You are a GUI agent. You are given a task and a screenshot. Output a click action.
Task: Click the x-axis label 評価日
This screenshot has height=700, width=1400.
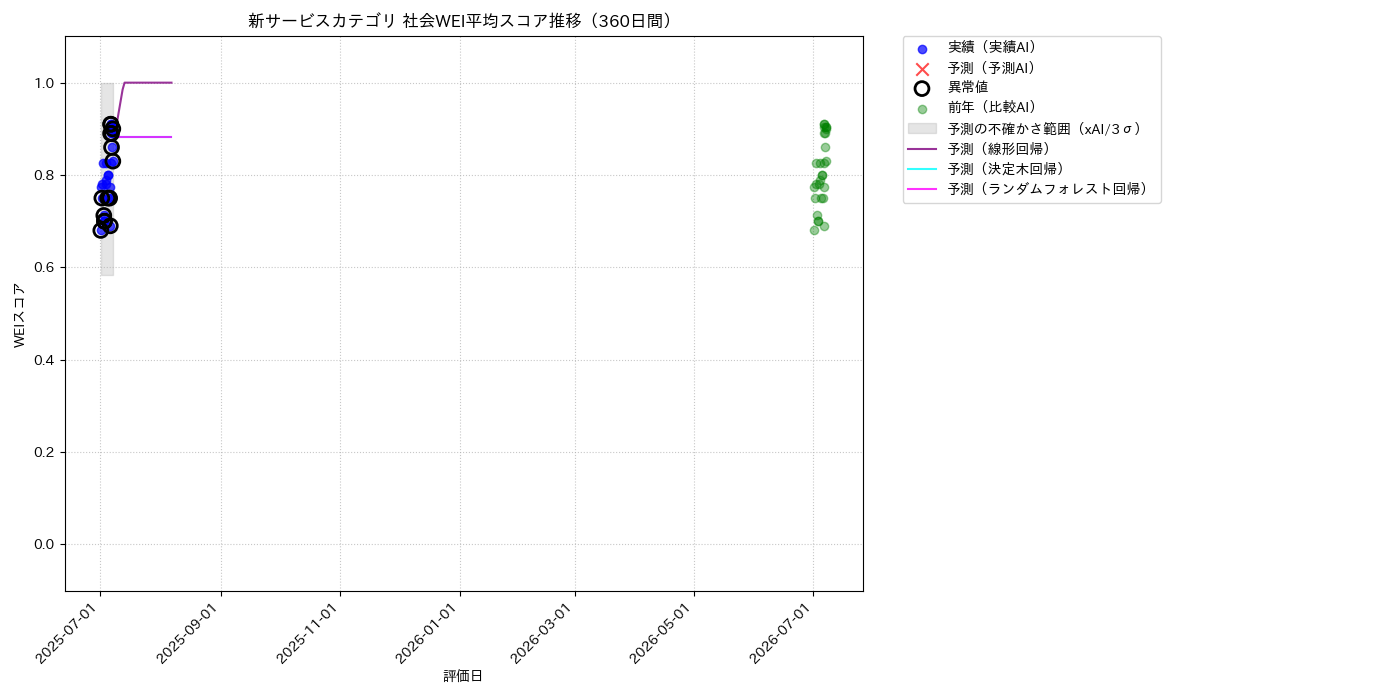(x=463, y=676)
